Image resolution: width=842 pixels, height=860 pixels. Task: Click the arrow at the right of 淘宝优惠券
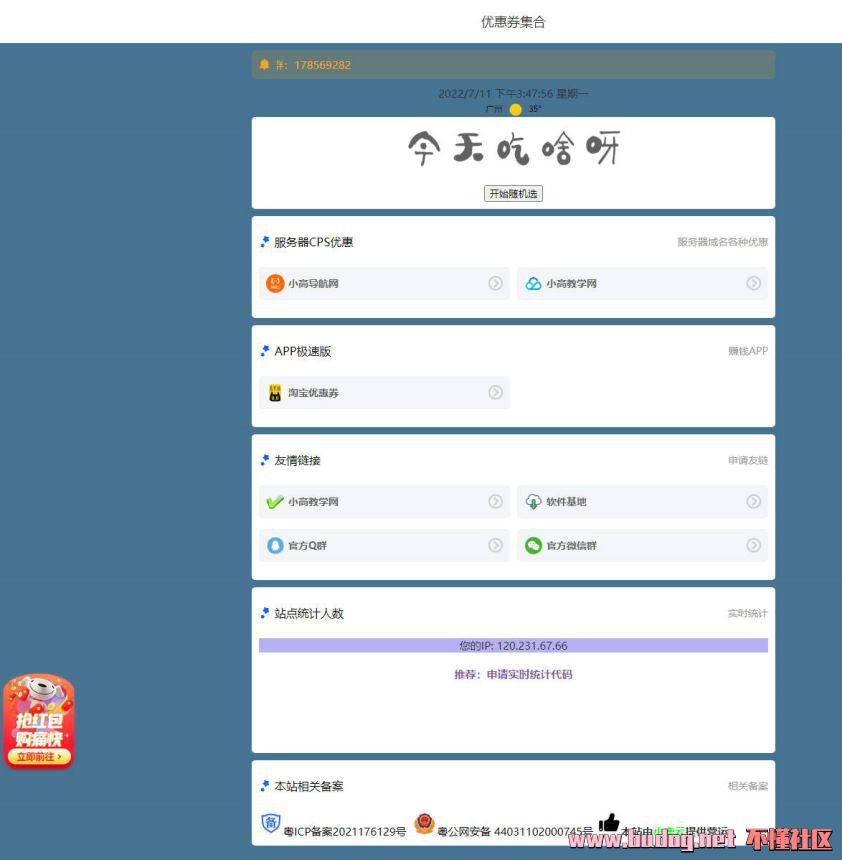pos(495,393)
